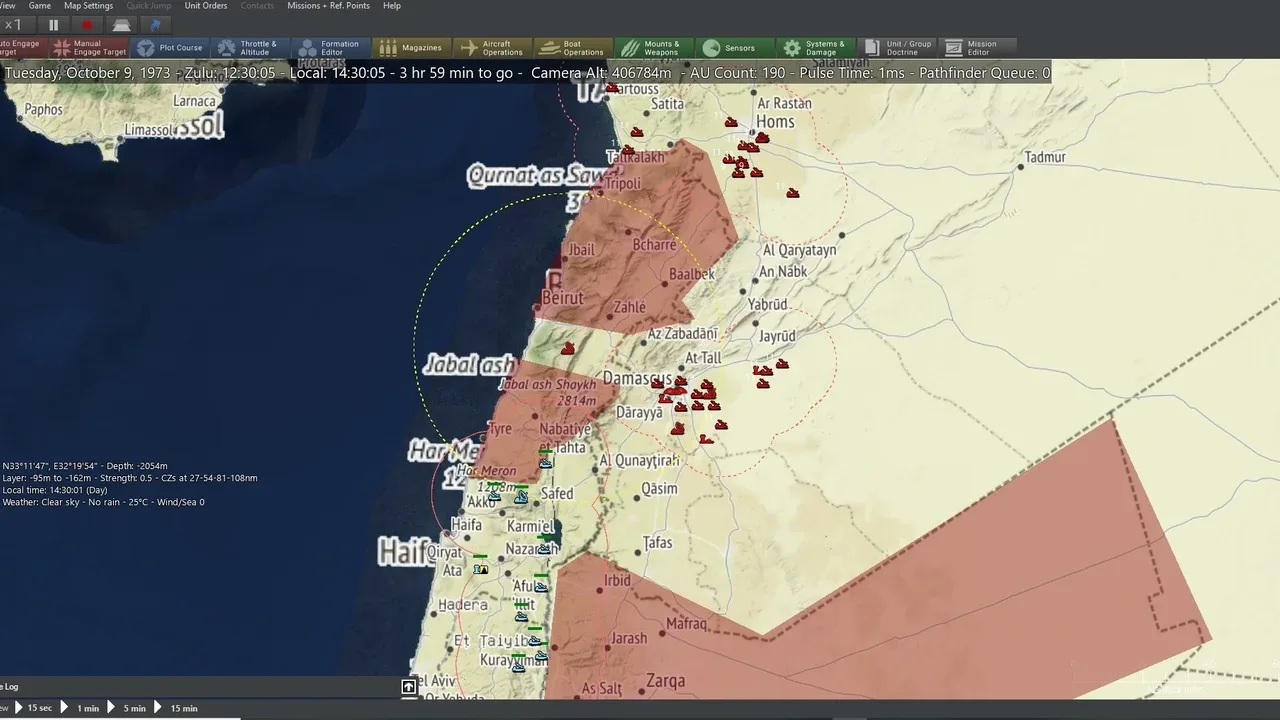Open the Sensors panel
This screenshot has width=1280, height=720.
coord(735,48)
